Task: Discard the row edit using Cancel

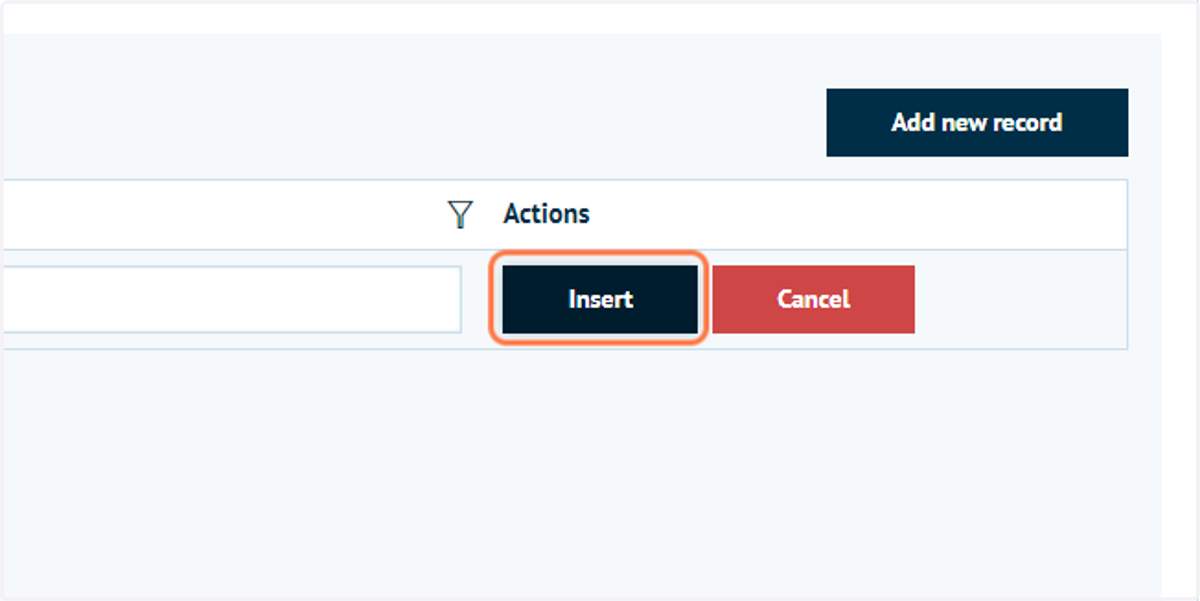Action: [813, 299]
